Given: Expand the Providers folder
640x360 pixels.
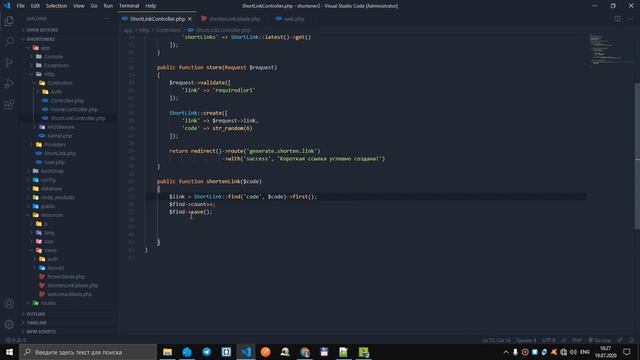Looking at the screenshot, I should click(x=55, y=144).
